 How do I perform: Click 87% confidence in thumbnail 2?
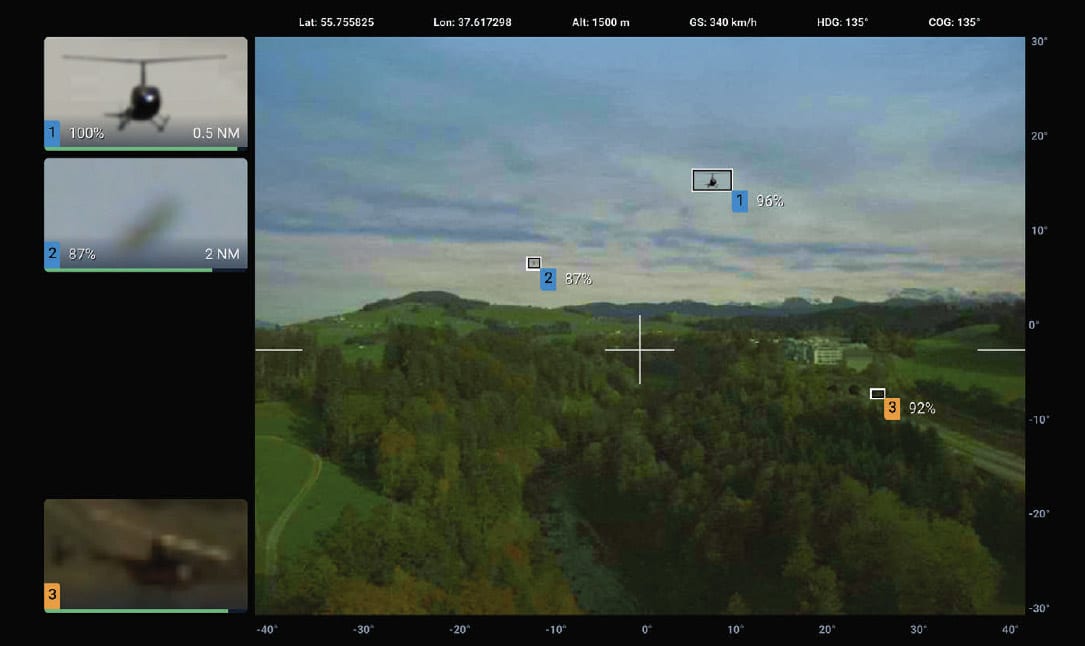coord(82,255)
